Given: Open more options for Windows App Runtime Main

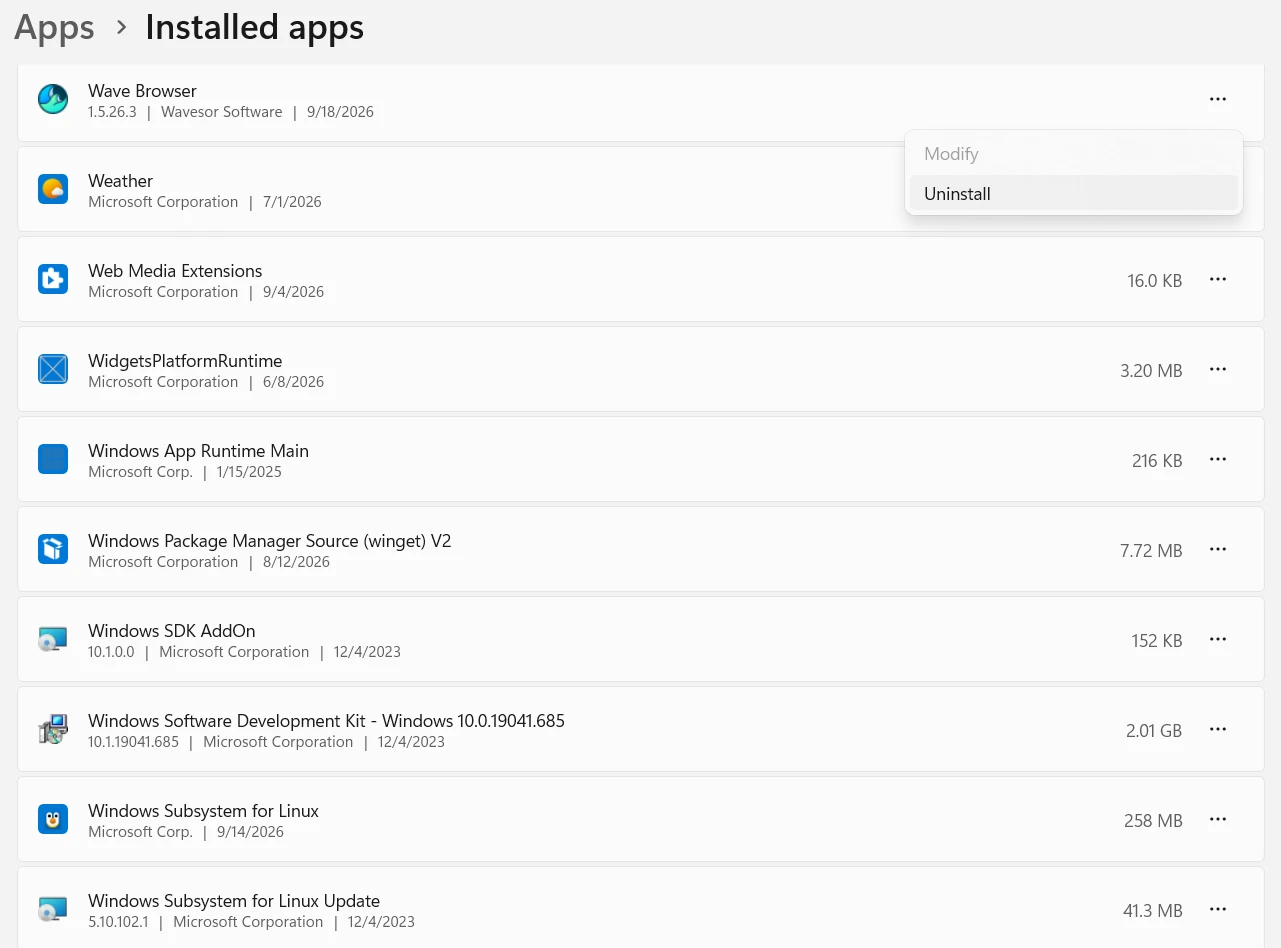Looking at the screenshot, I should [x=1217, y=459].
